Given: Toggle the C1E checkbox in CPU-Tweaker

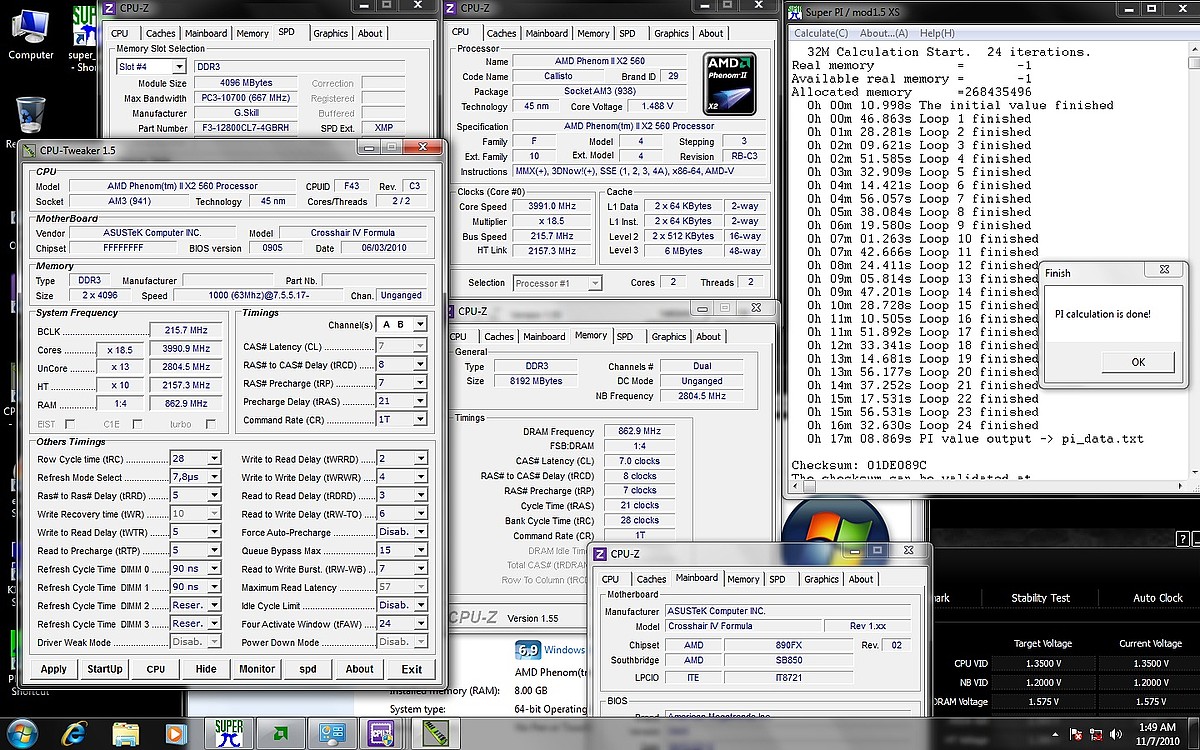Looking at the screenshot, I should click(x=137, y=424).
